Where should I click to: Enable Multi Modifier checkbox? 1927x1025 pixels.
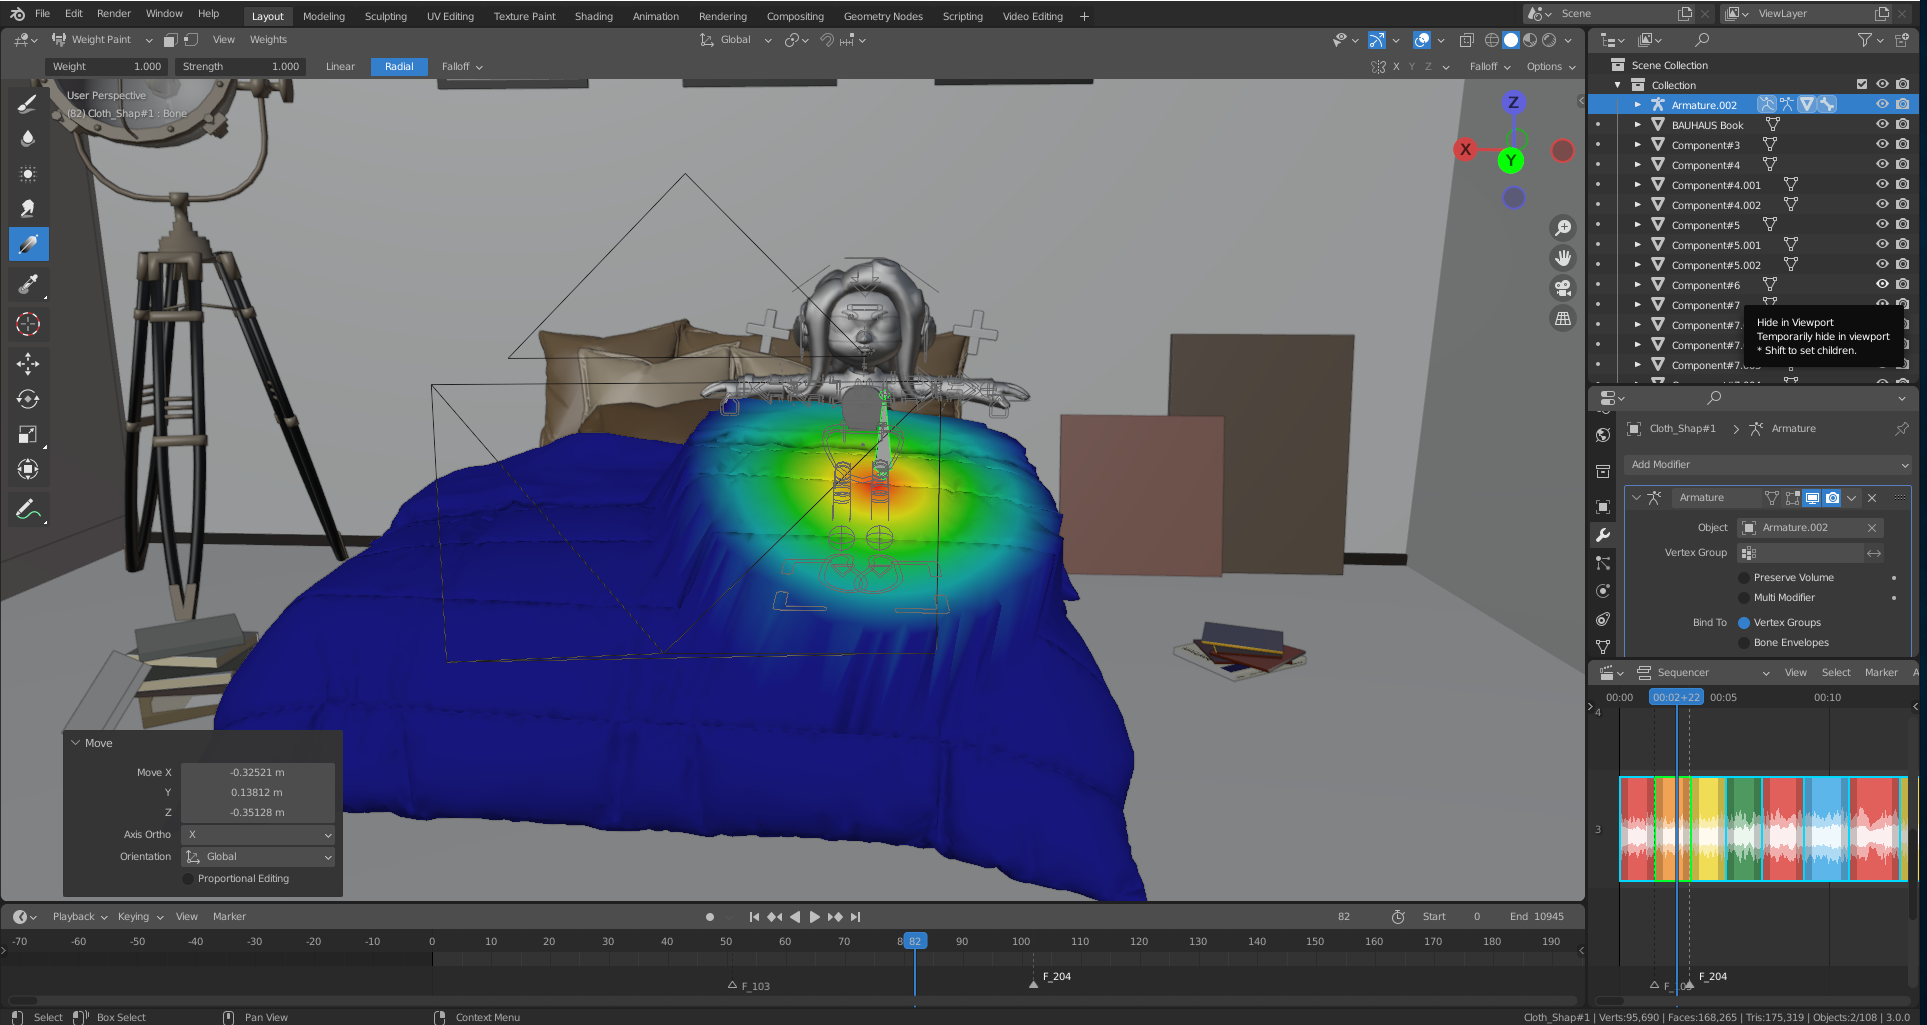click(1744, 597)
